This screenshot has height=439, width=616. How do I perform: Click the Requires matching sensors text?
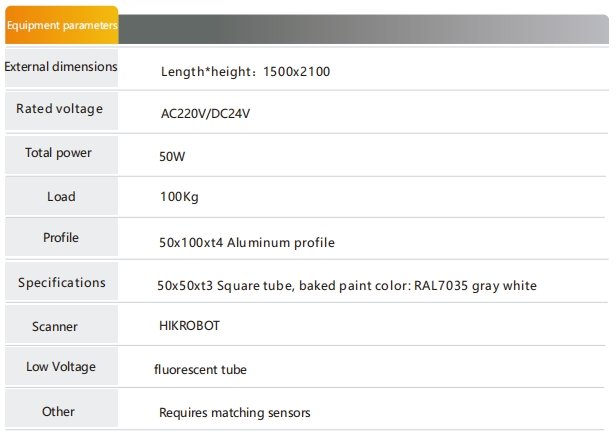(x=235, y=413)
